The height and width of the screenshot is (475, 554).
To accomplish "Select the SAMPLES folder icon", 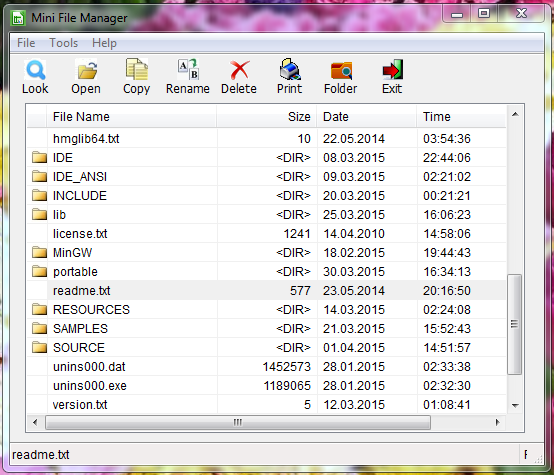I will 39,329.
